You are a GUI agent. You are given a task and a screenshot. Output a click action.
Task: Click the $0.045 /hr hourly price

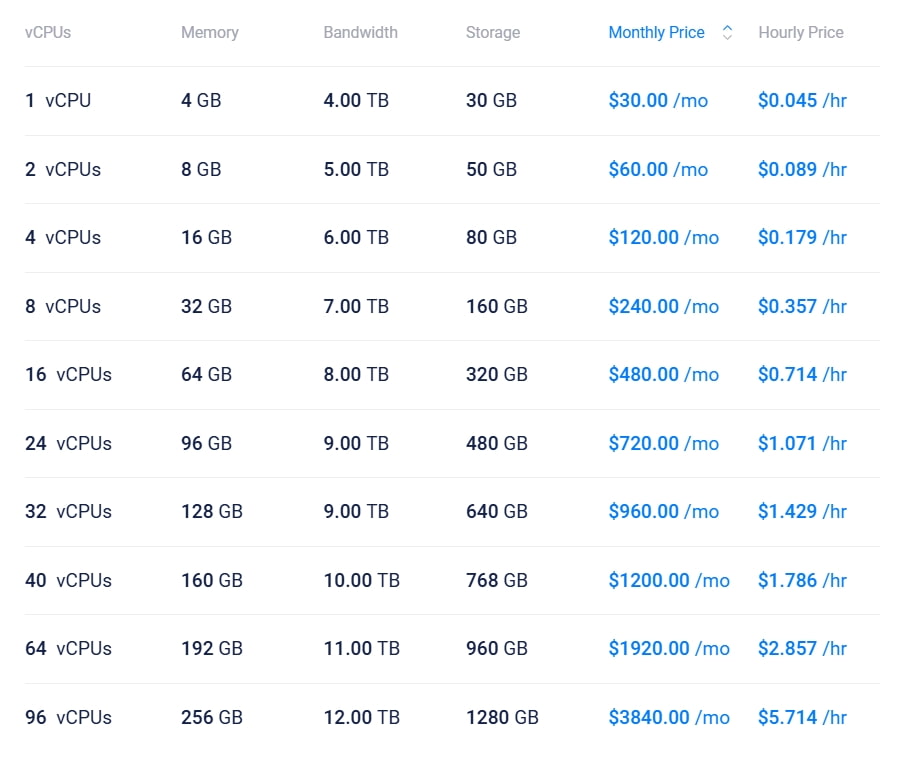point(802,101)
